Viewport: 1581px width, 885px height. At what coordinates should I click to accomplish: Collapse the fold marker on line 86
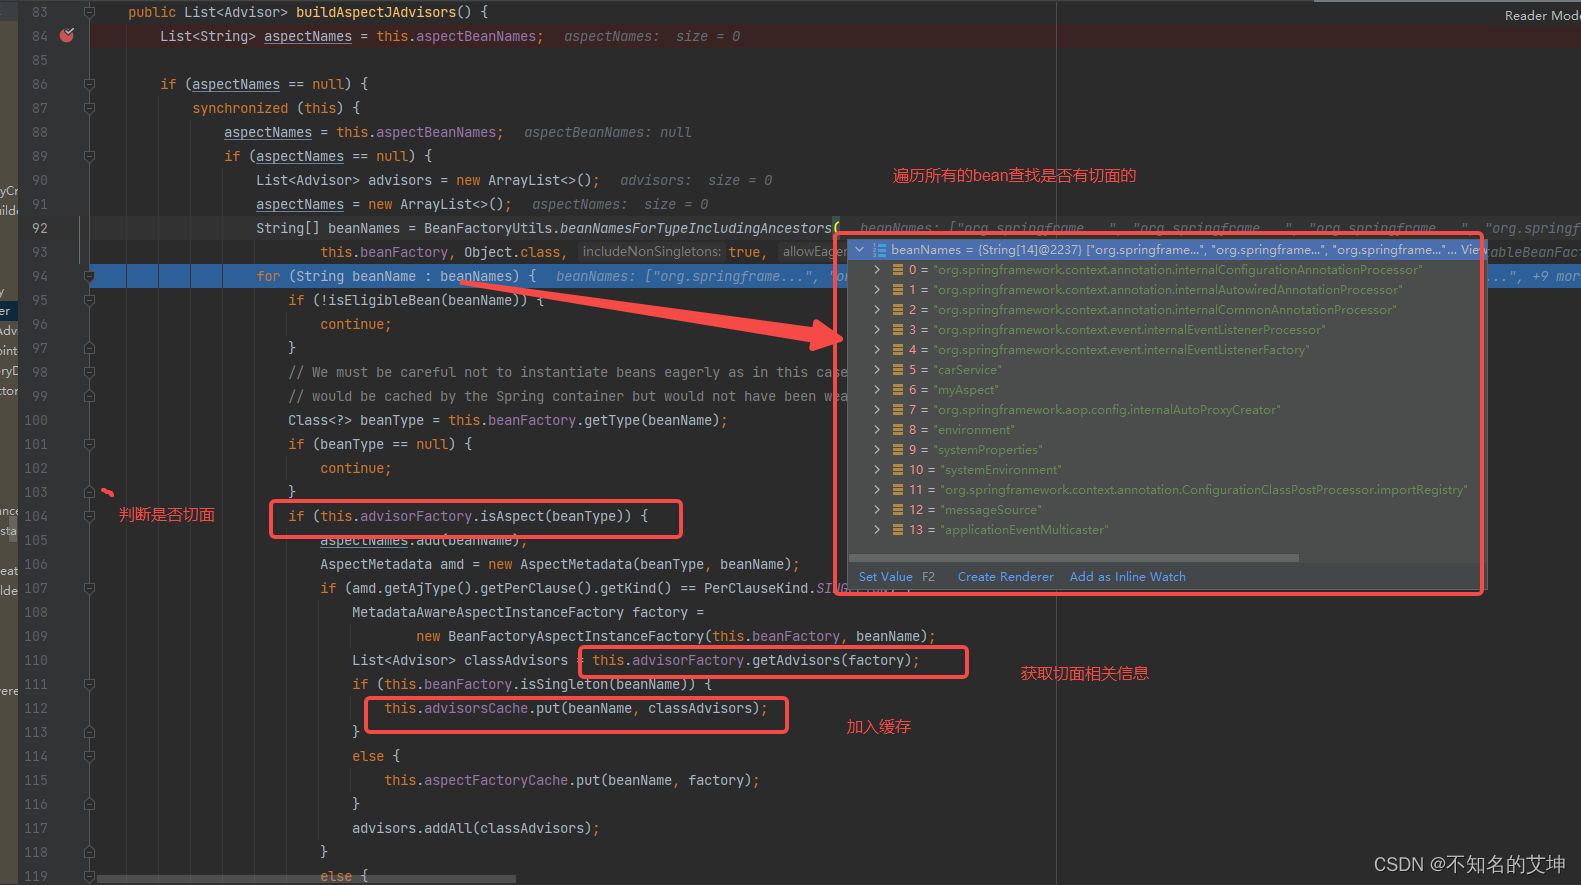[x=89, y=84]
